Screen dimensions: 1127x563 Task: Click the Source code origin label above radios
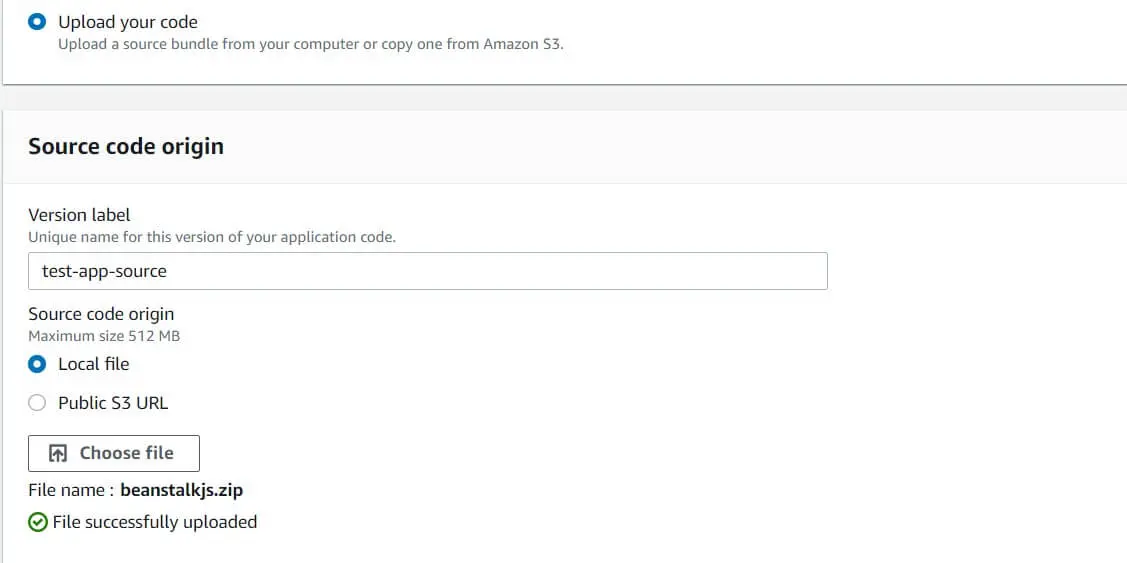click(101, 314)
